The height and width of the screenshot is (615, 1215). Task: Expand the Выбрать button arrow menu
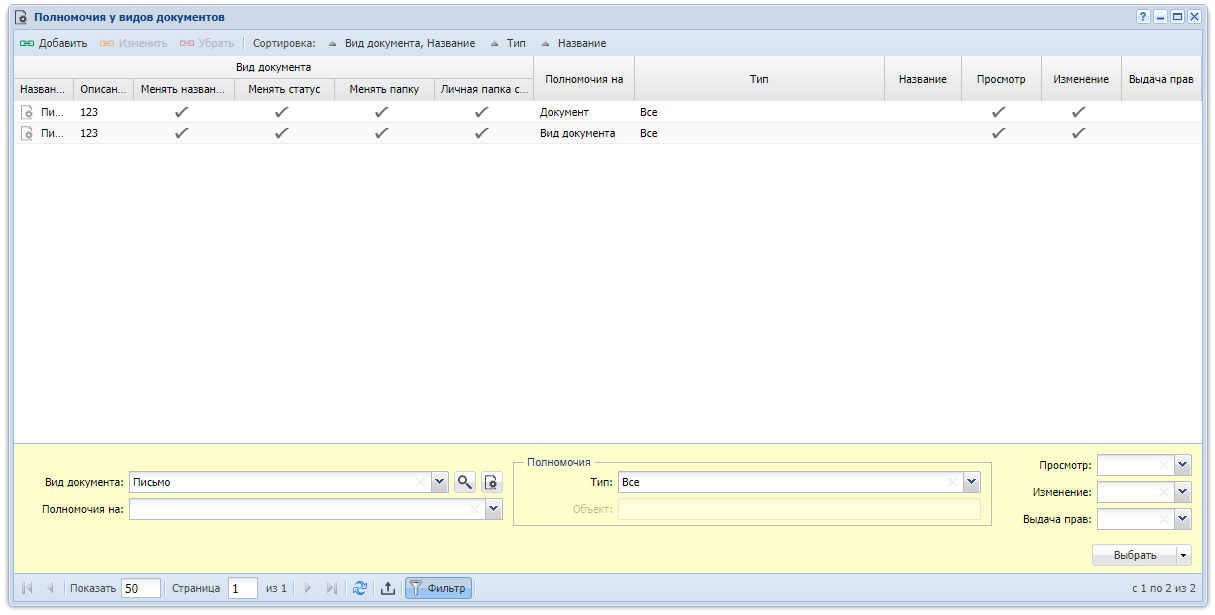coord(1185,555)
